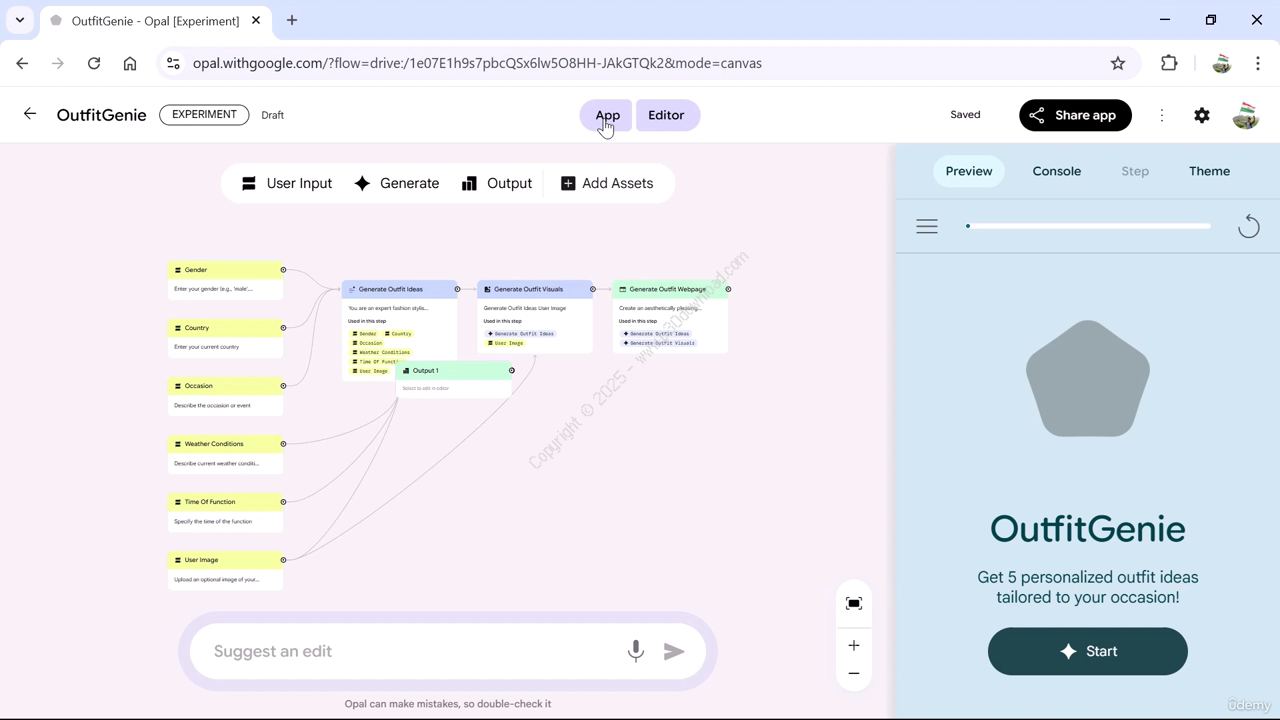Select the Gender input node

click(225, 280)
